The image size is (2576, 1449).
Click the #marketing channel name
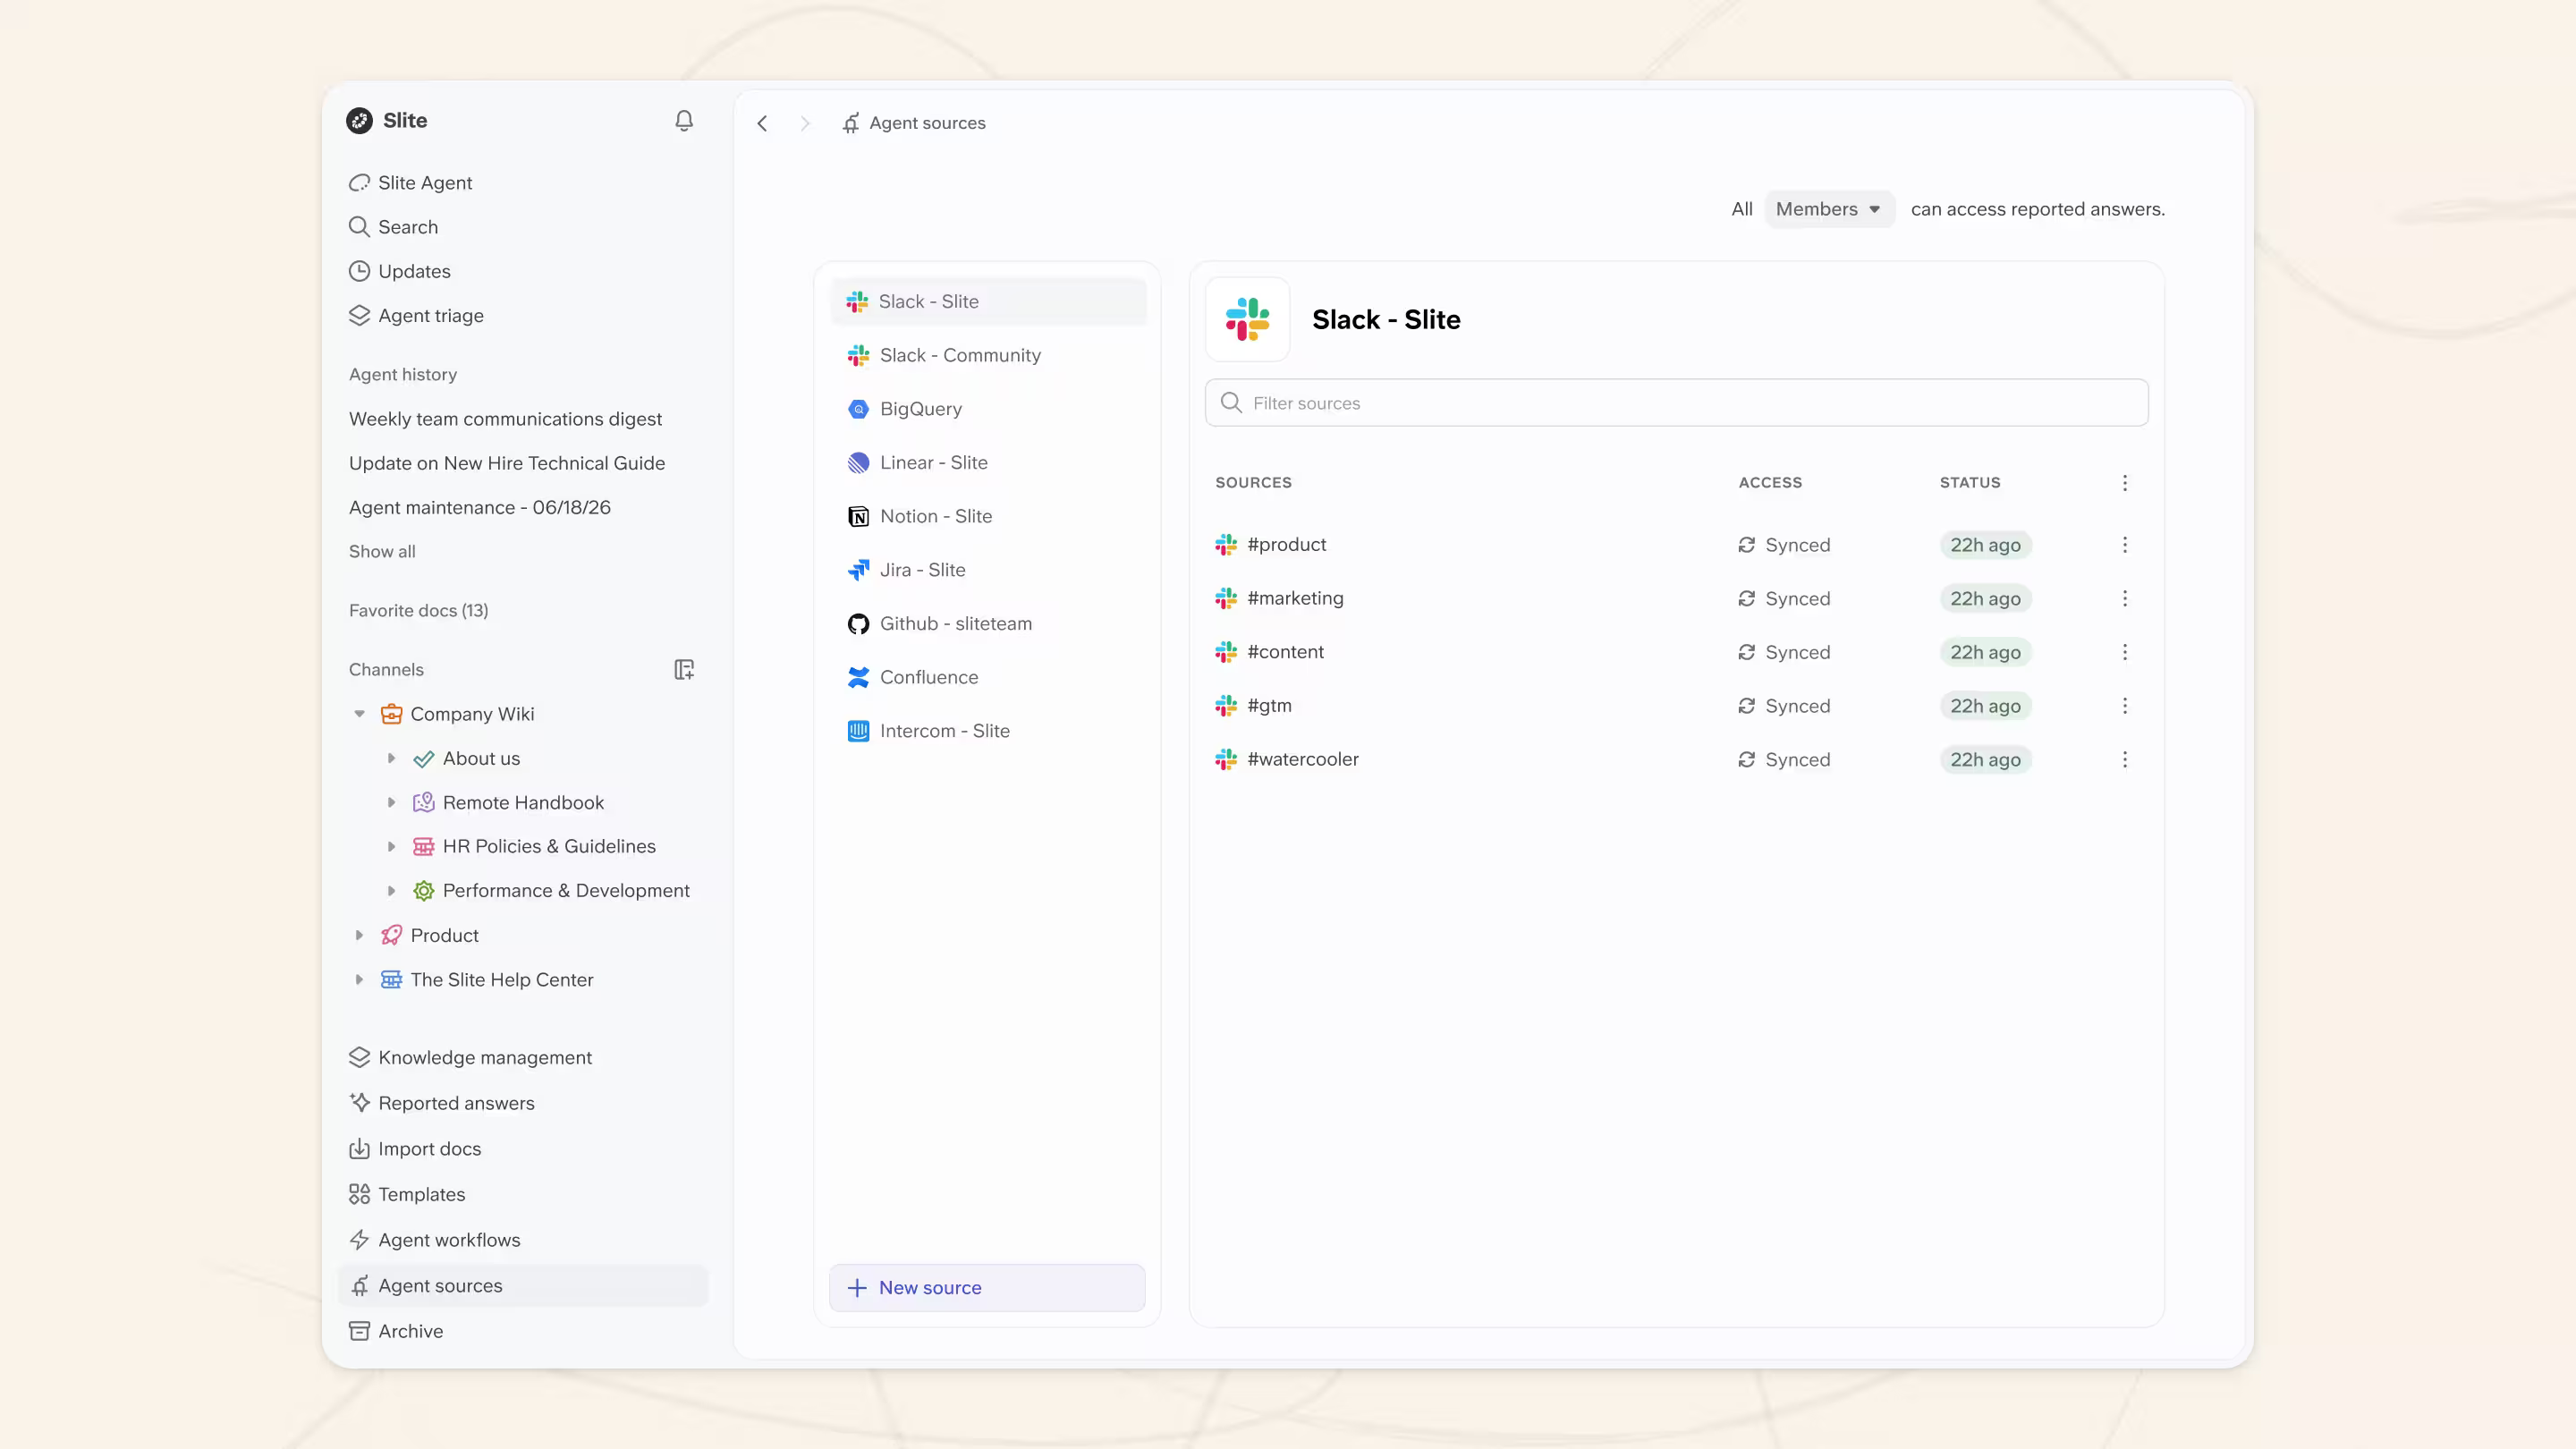(x=1295, y=599)
